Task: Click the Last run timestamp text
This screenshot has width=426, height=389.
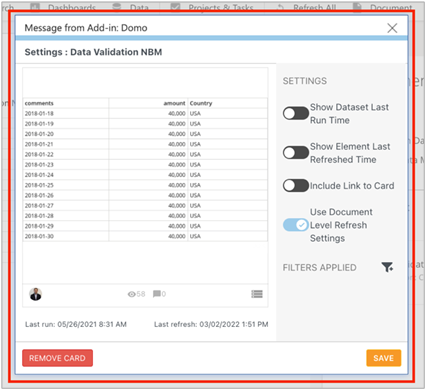Action: (x=76, y=324)
